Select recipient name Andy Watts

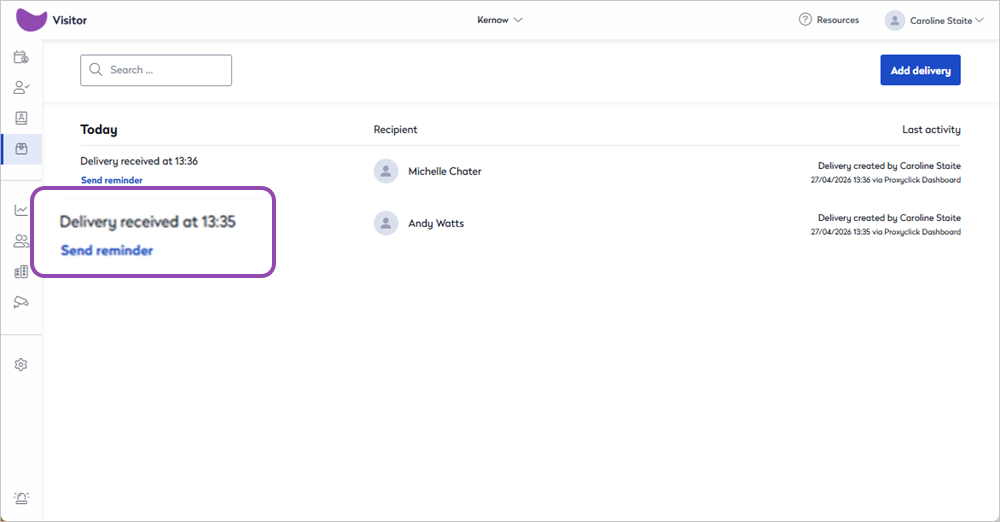click(436, 223)
